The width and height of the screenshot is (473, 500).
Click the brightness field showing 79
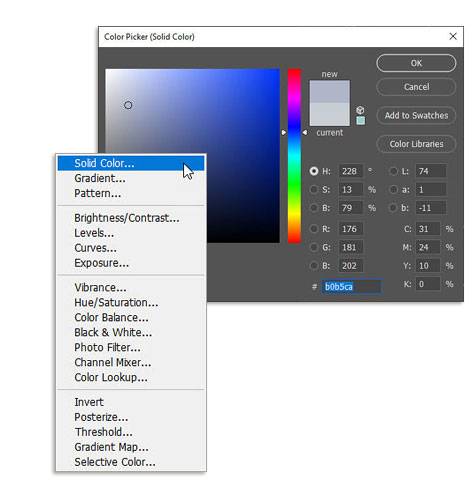351,208
